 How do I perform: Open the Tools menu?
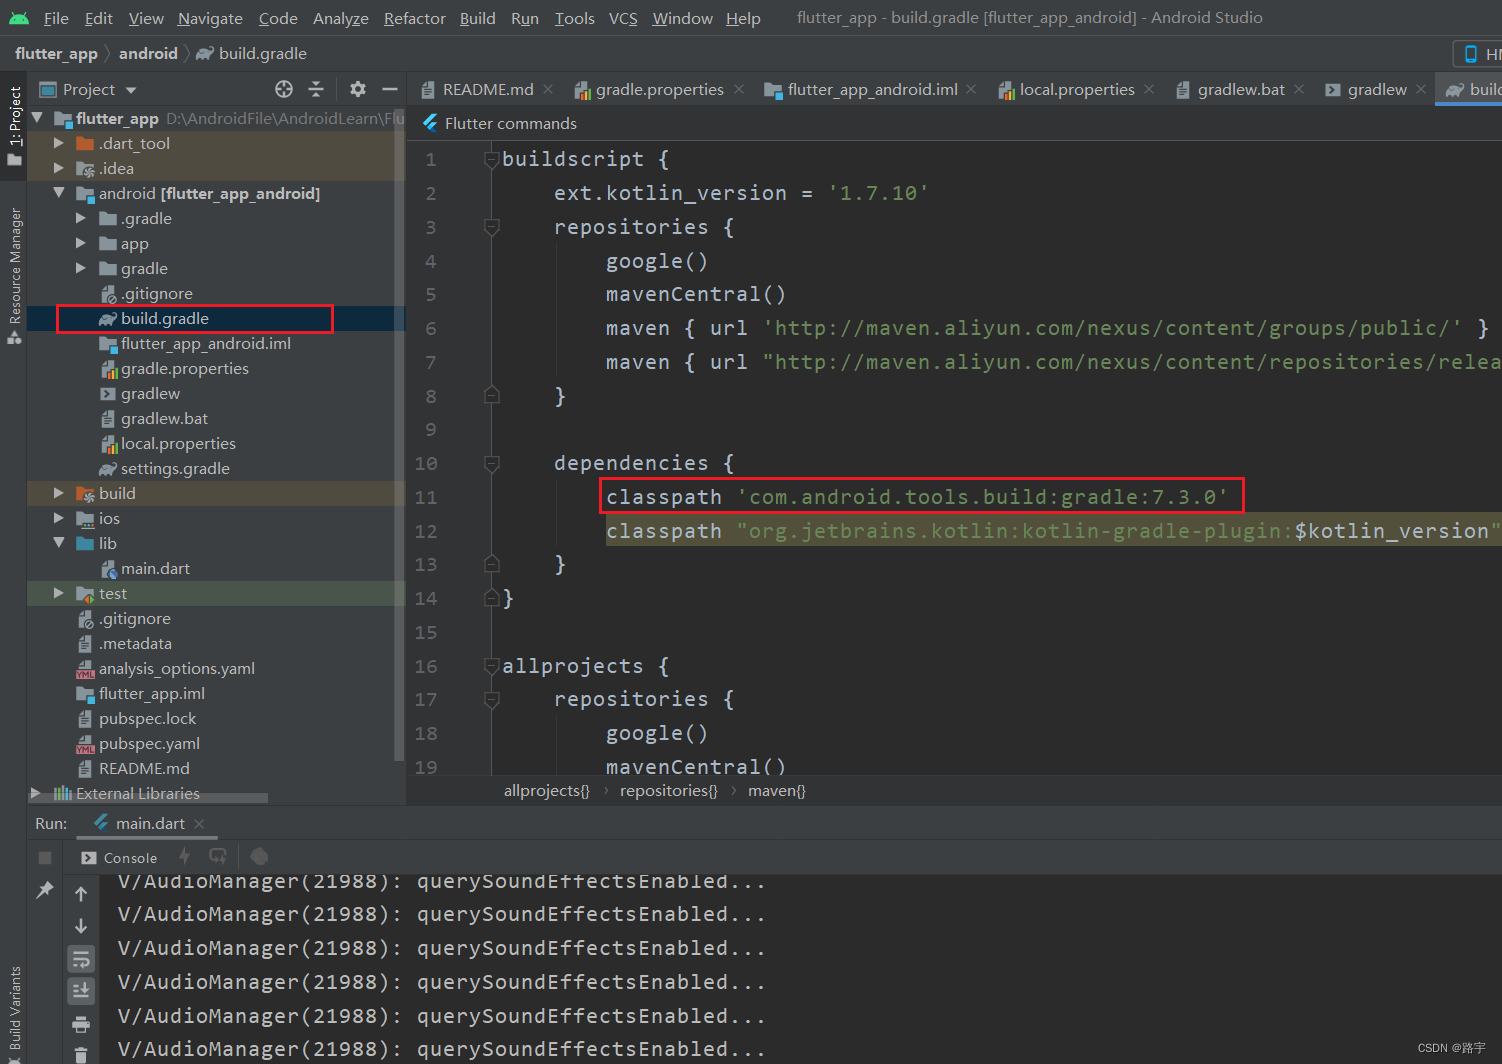(x=575, y=18)
